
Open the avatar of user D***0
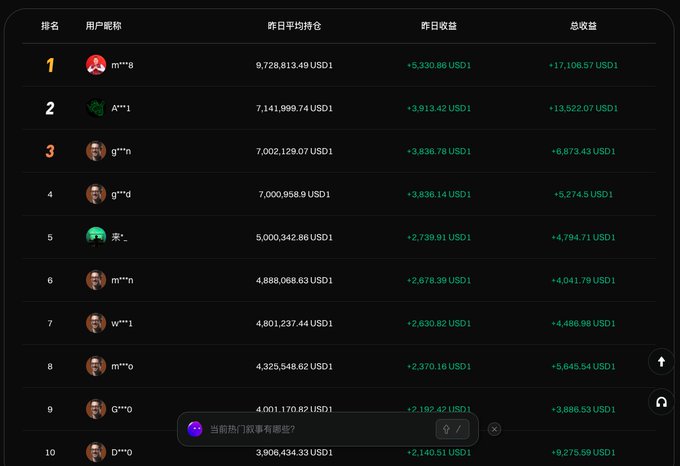click(x=96, y=452)
